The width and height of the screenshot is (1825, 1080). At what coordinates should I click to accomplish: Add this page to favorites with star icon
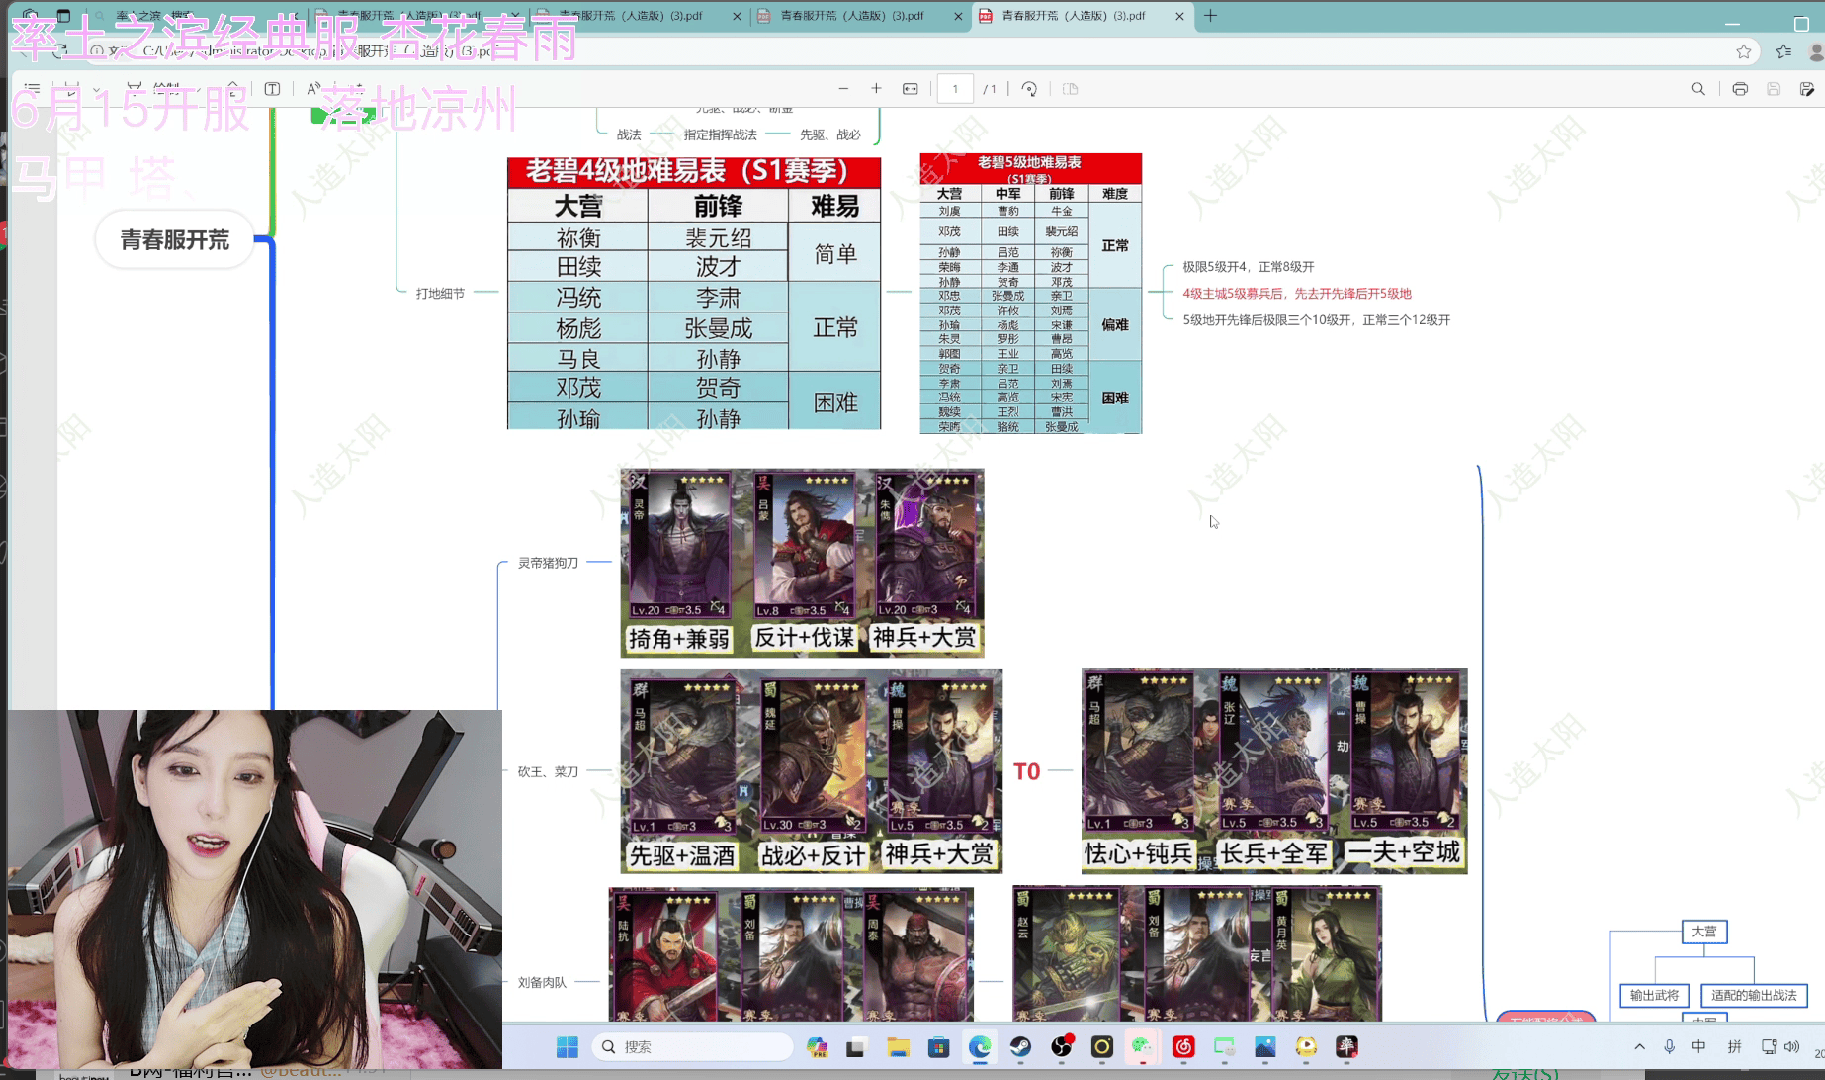point(1744,51)
